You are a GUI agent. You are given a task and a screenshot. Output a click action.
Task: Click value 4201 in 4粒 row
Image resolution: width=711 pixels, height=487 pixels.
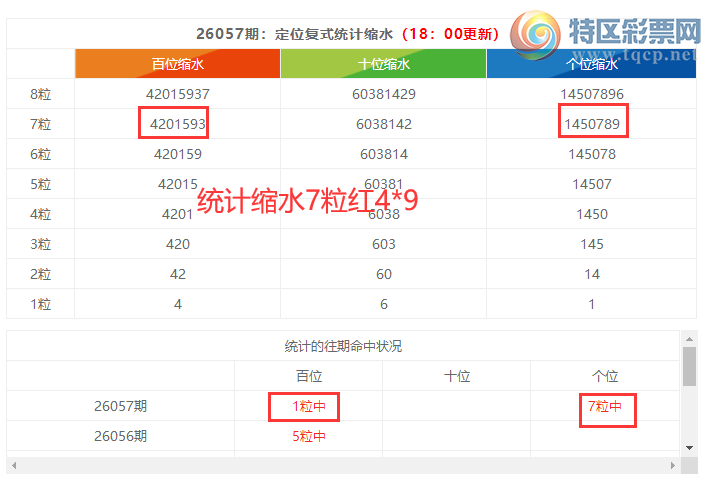click(178, 214)
